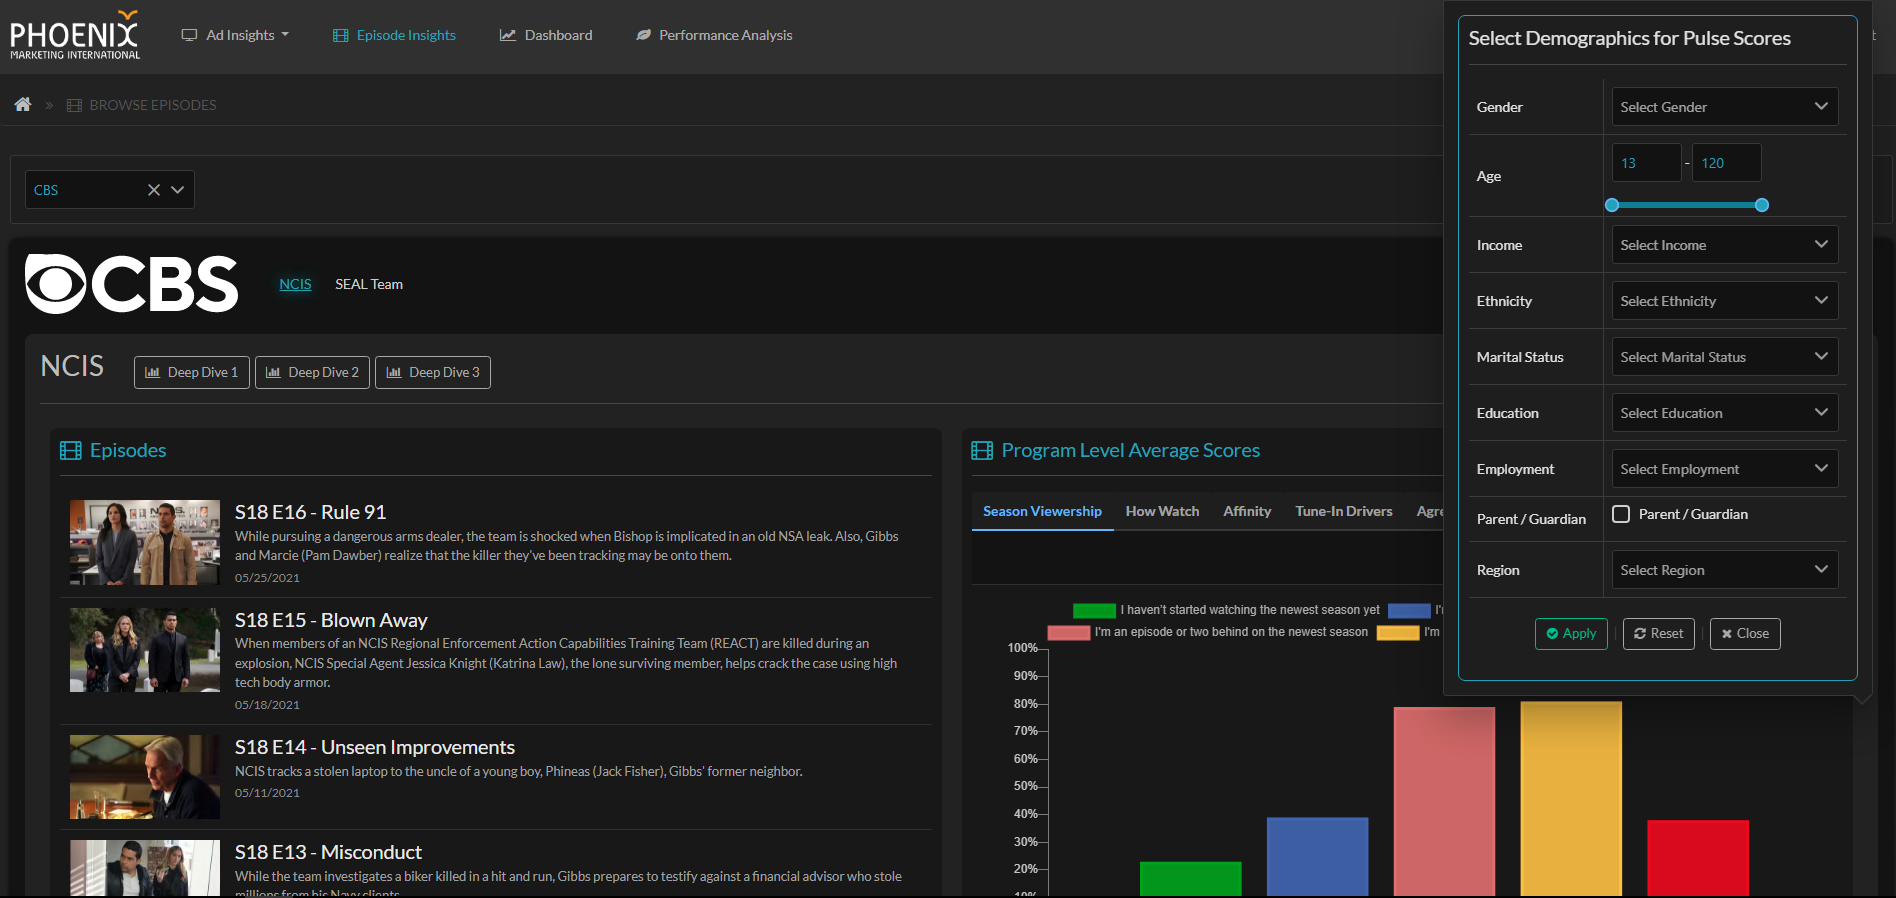The image size is (1896, 898).
Task: Click the Program Level Average Scores icon
Action: tap(982, 451)
